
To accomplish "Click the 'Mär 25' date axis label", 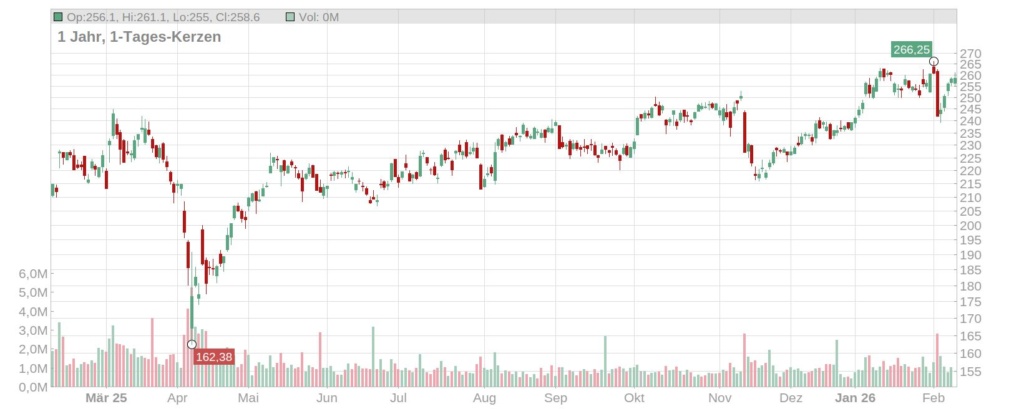I will coord(106,397).
